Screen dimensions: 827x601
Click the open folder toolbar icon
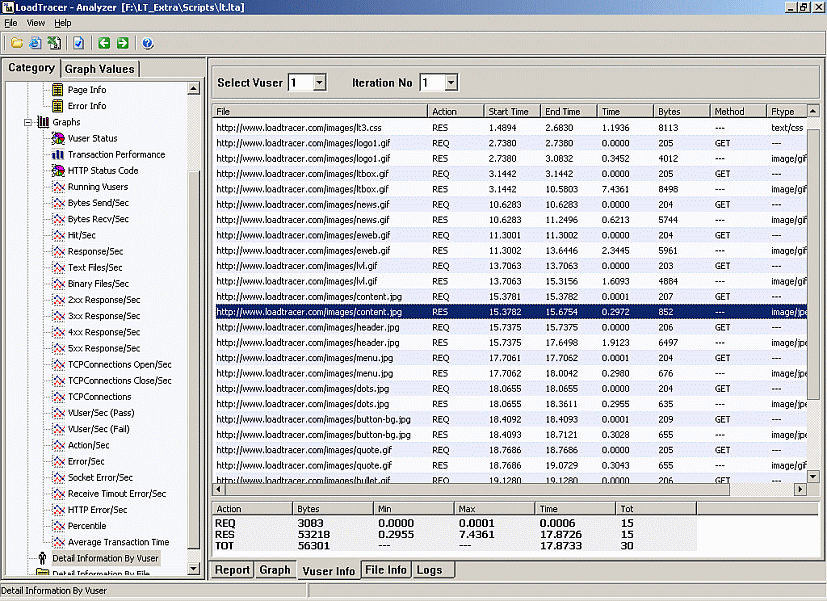point(17,43)
